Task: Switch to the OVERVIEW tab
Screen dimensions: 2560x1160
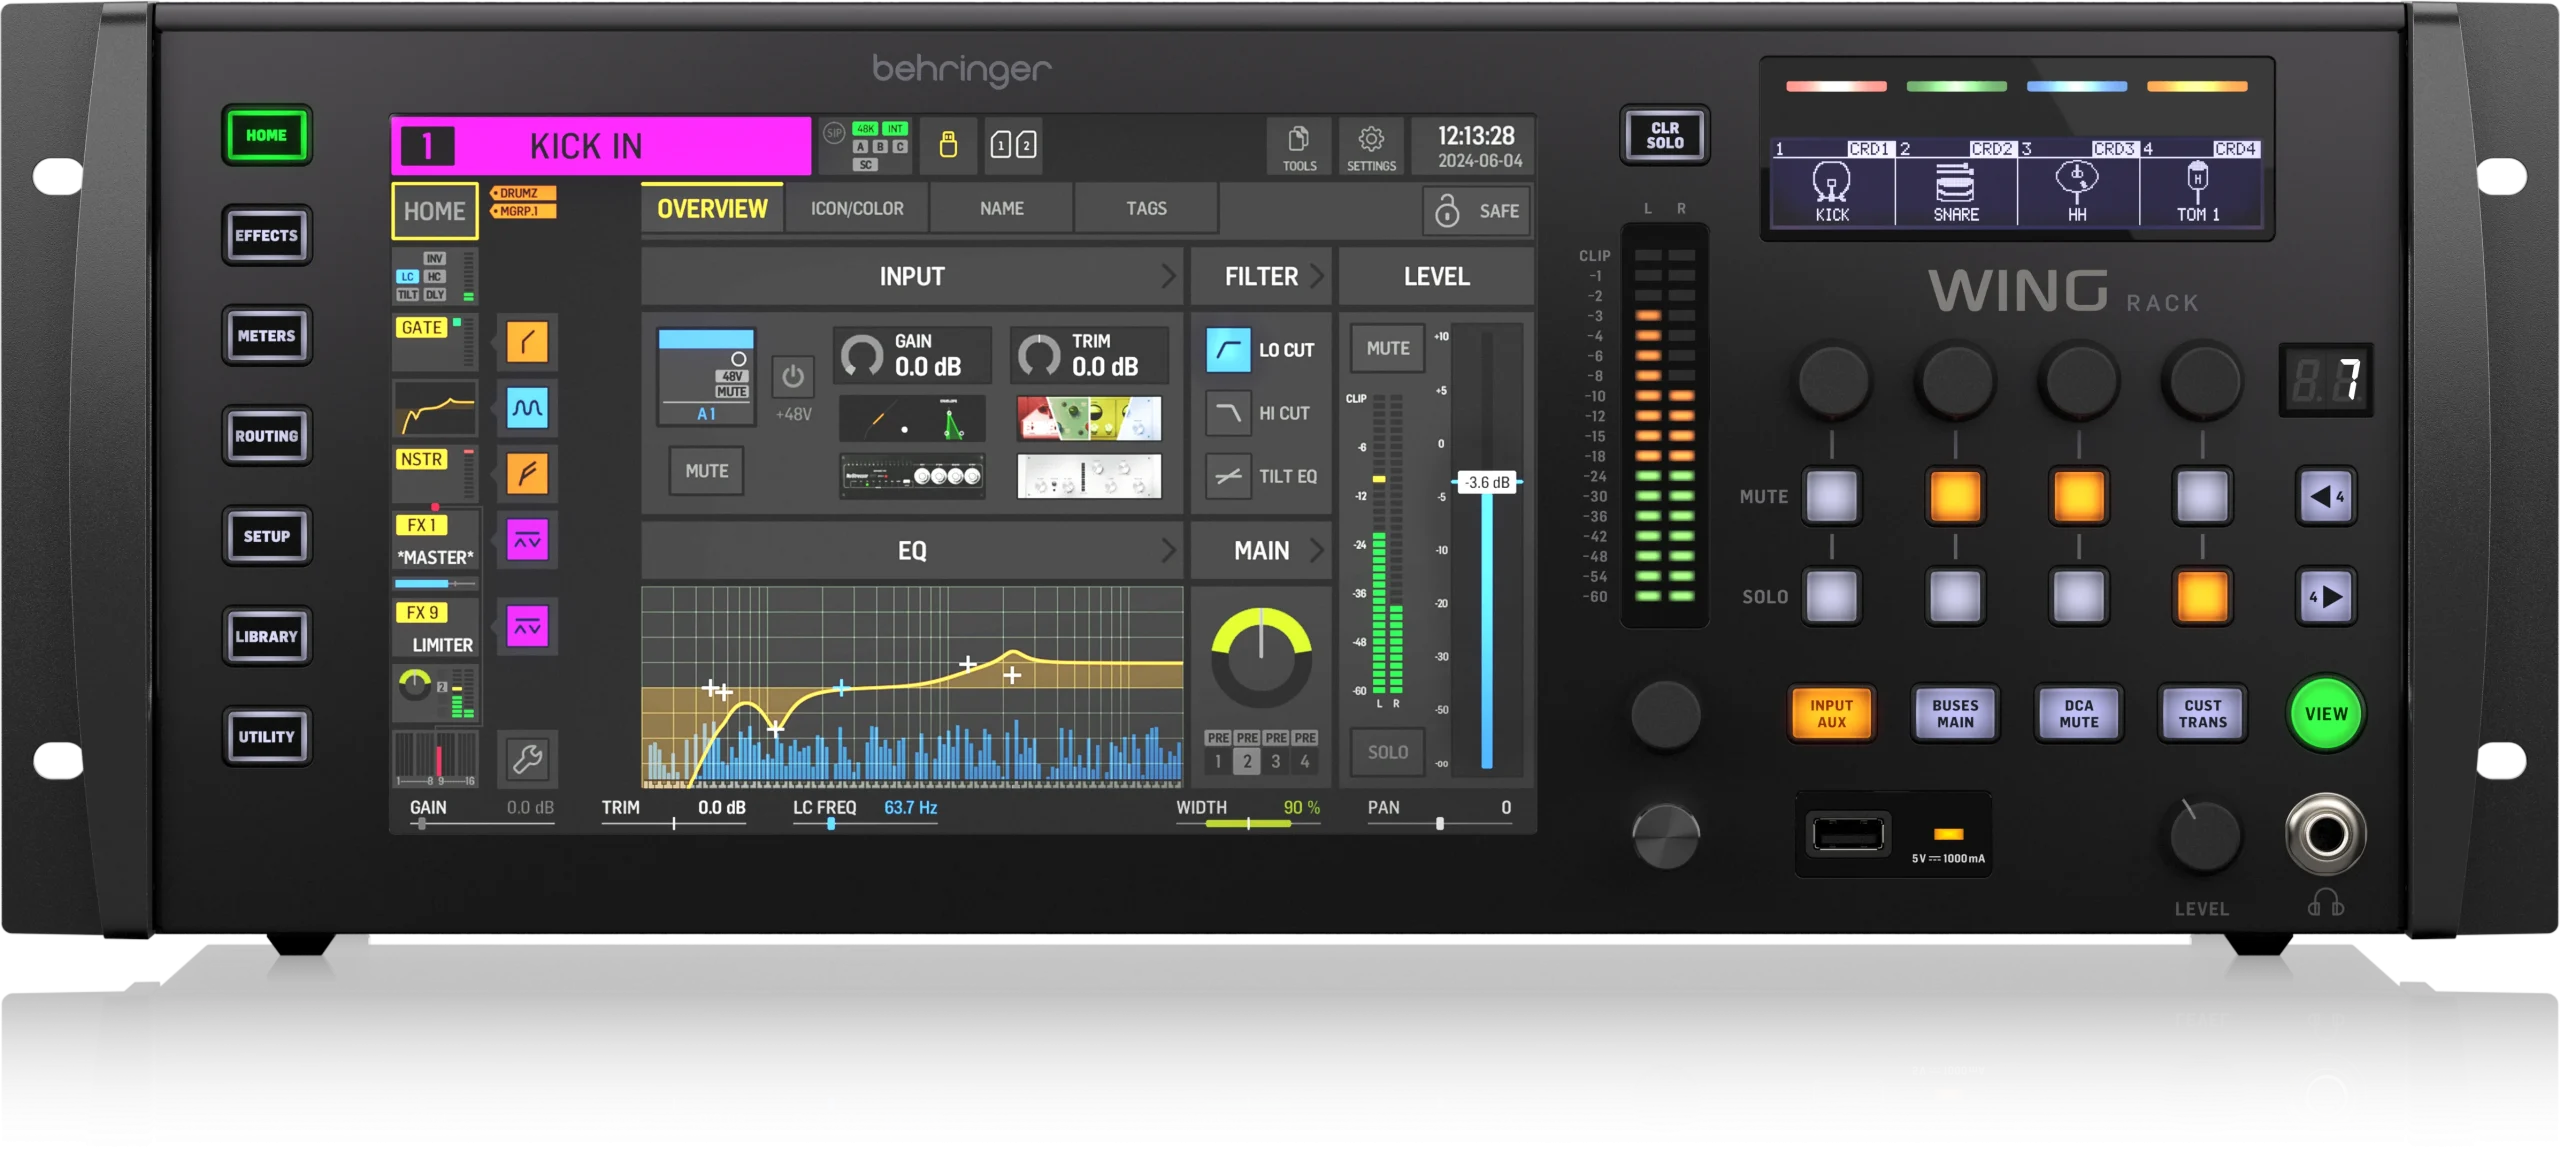Action: (712, 209)
